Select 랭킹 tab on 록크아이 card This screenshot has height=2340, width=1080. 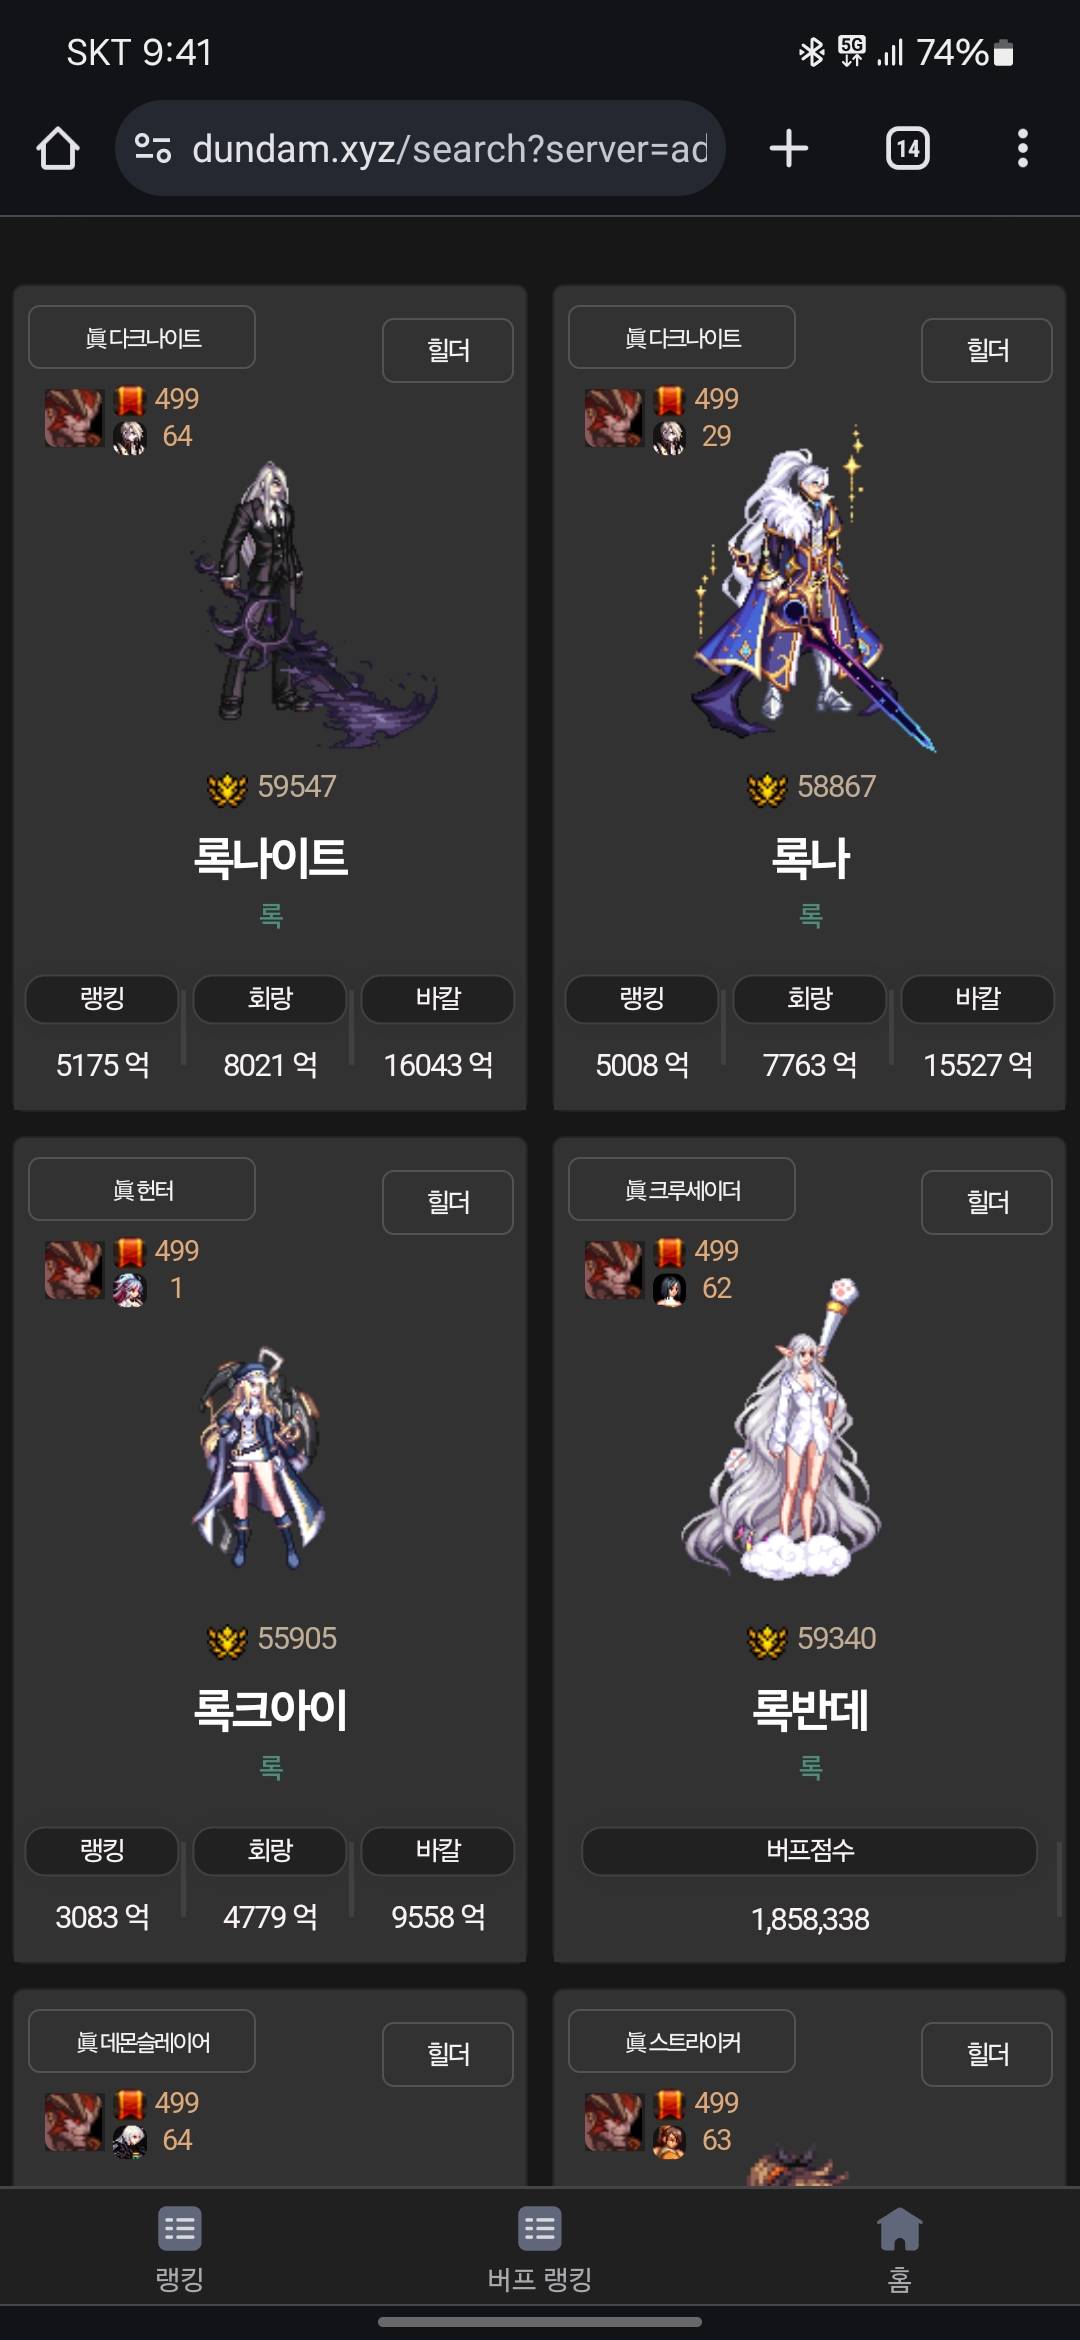pyautogui.click(x=102, y=1851)
